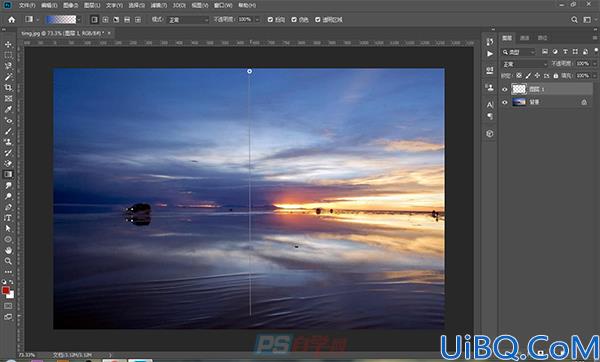Open the layer Opacity dropdown arrow

(595, 64)
